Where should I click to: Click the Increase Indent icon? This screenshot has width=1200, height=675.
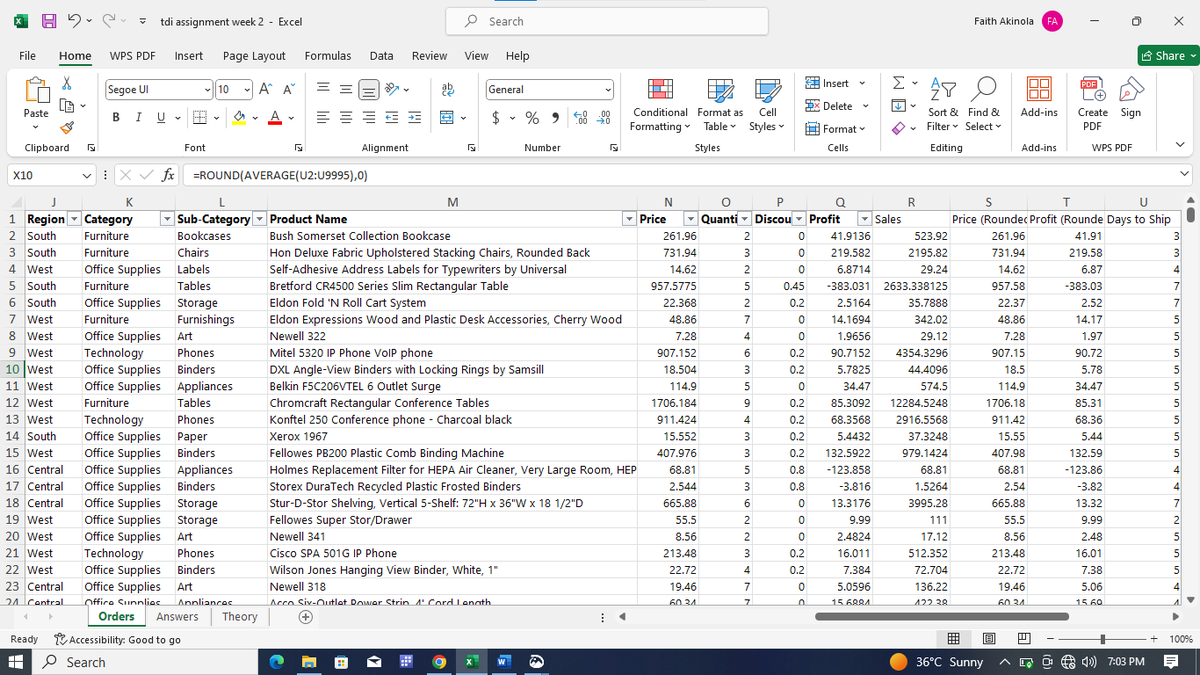coord(414,119)
